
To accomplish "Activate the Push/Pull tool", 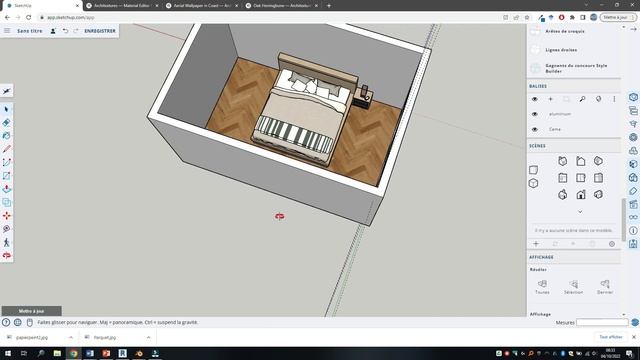I will 6,189.
